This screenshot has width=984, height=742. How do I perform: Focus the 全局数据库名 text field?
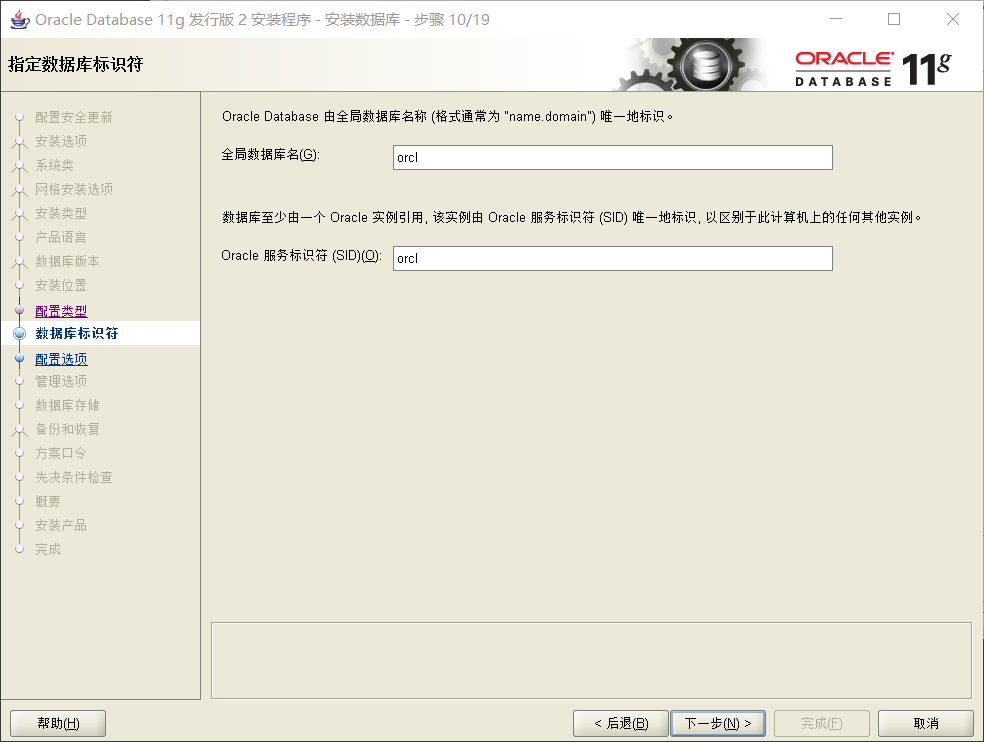(612, 158)
